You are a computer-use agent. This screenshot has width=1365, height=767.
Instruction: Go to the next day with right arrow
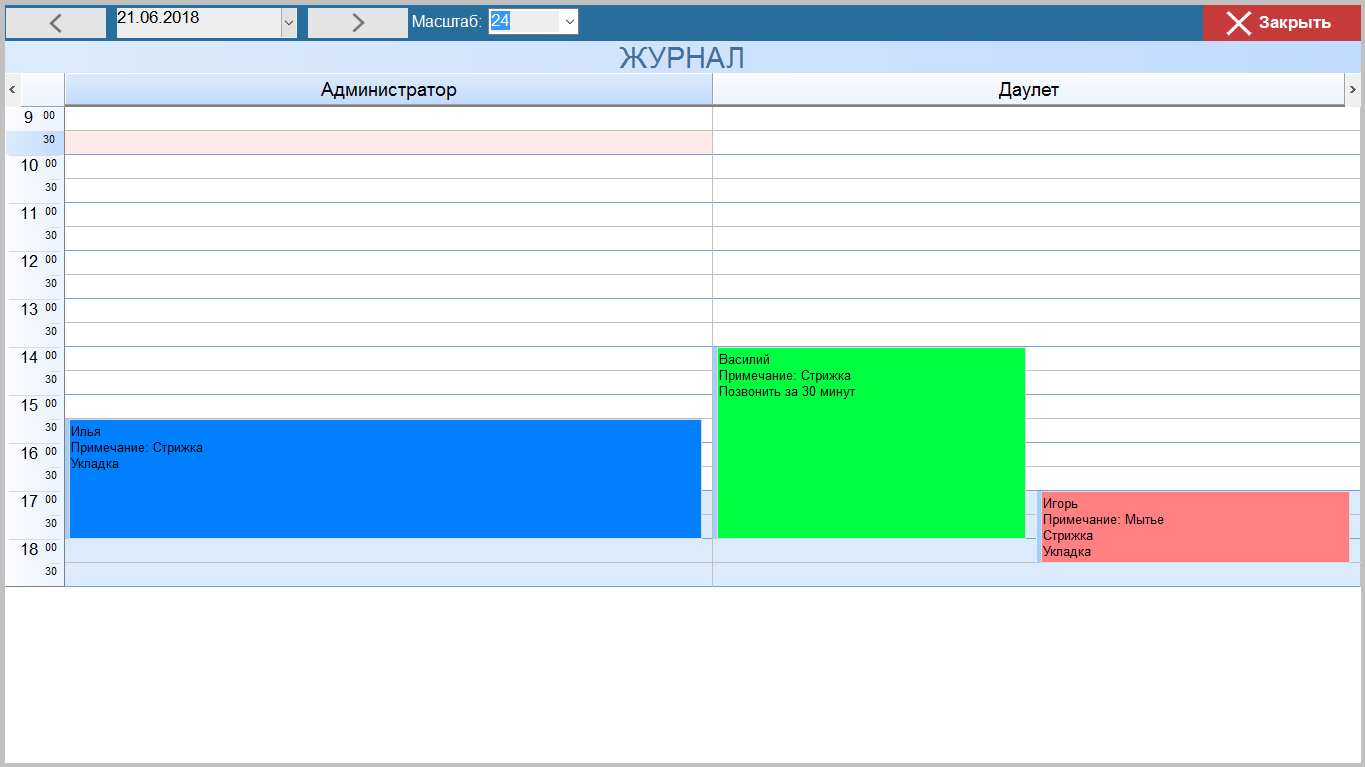coord(357,23)
